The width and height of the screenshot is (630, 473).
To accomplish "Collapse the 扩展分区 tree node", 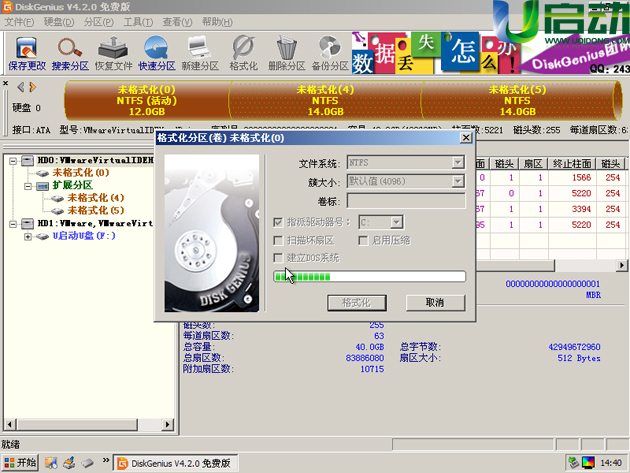I will coord(28,186).
